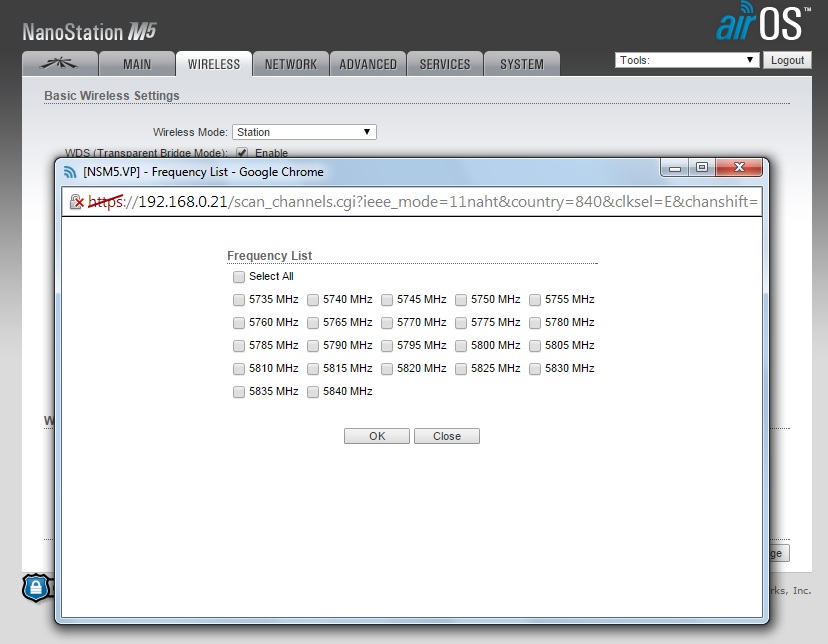Check the 5750 MHz box
Viewport: 828px width, 644px height.
coord(460,300)
